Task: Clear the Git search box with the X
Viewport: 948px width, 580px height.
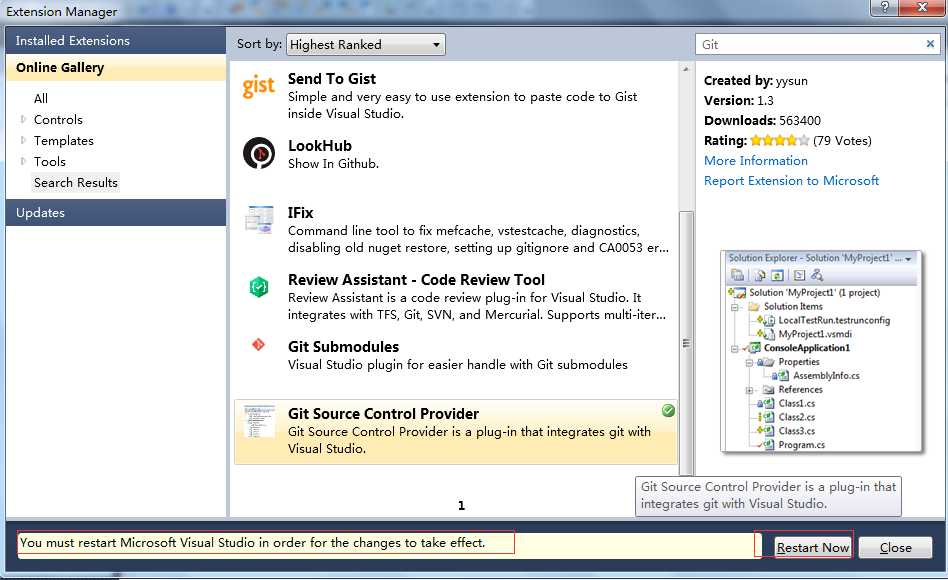Action: point(930,44)
